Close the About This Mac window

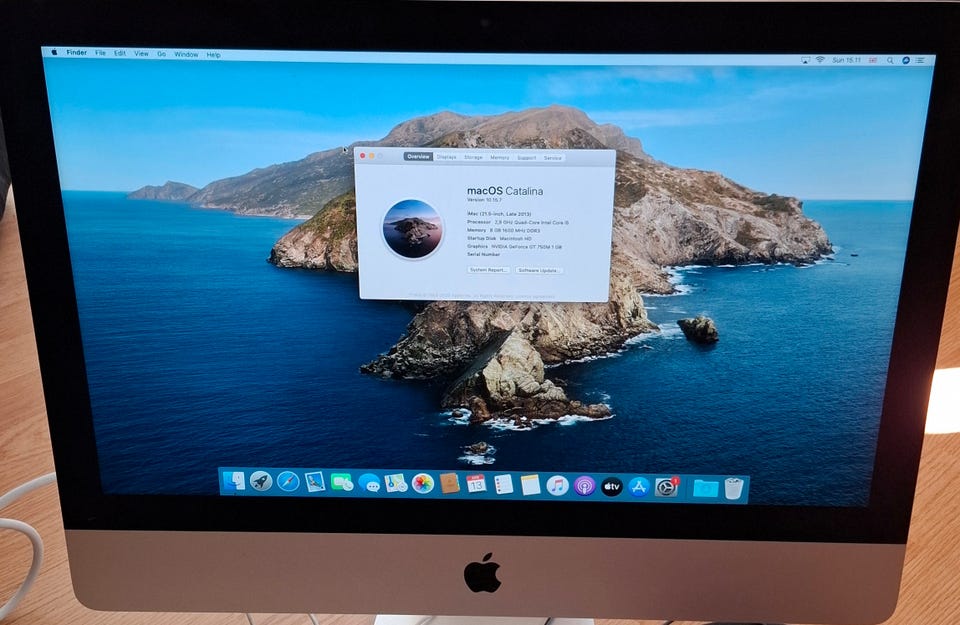pos(362,156)
